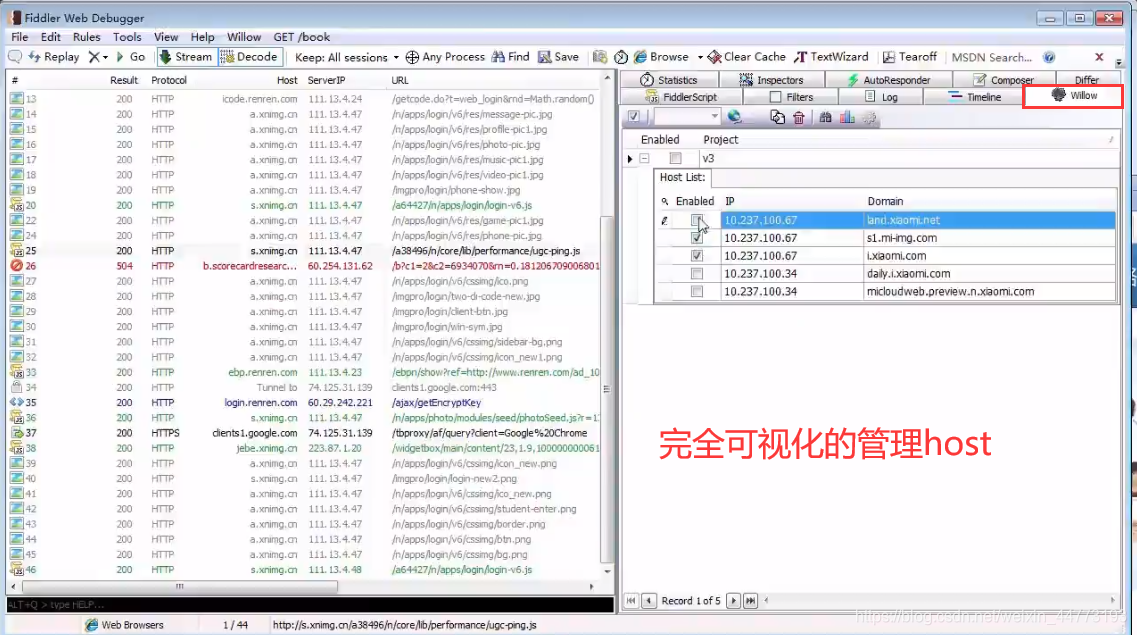
Task: Switch to the AutoResponder tab
Action: [x=888, y=80]
